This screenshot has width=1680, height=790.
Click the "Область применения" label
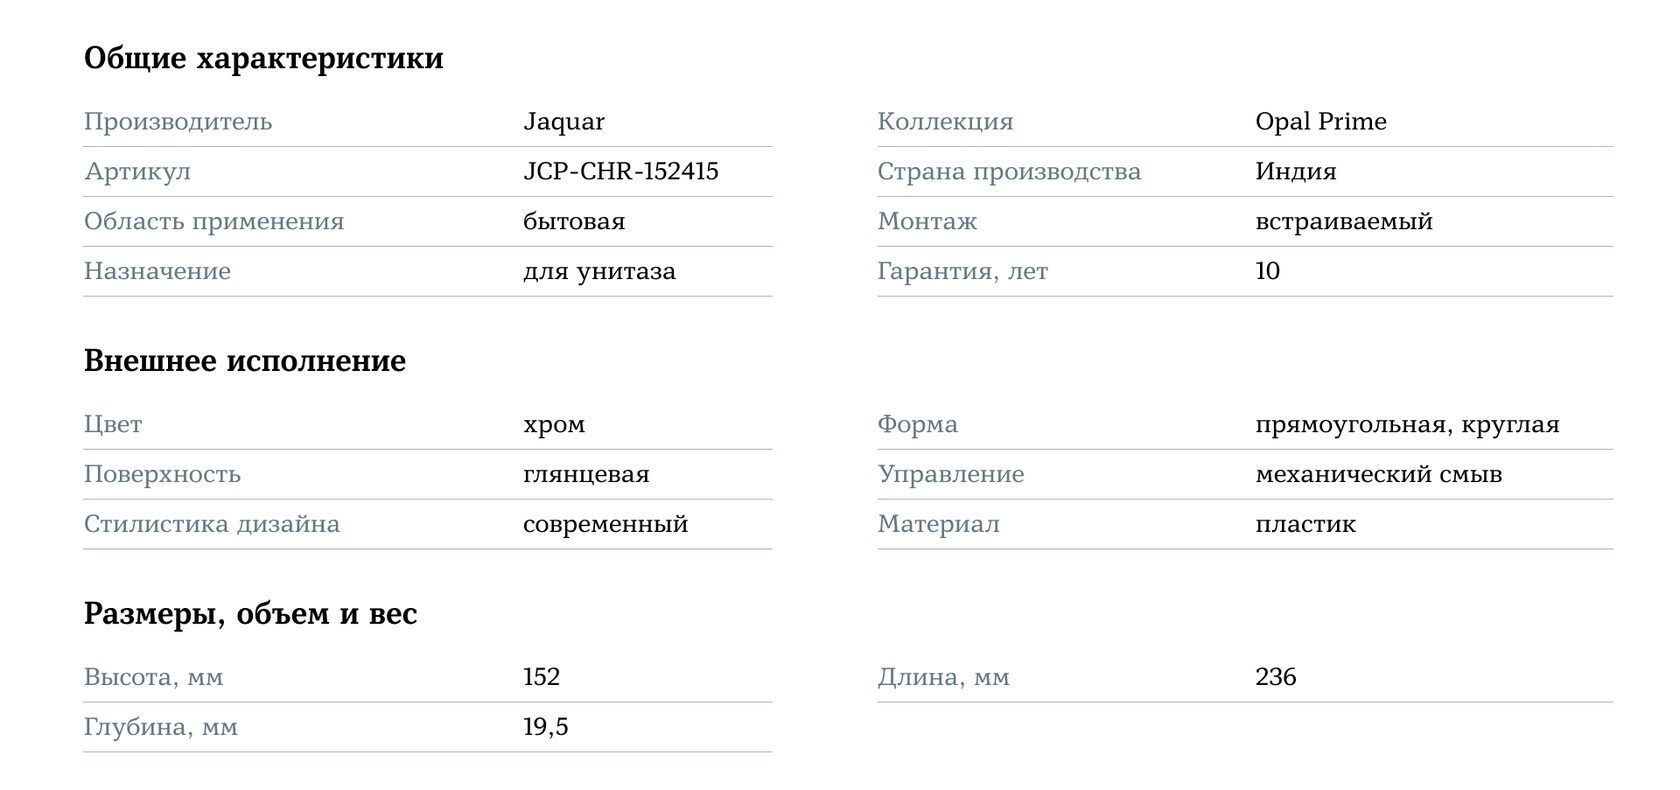(x=213, y=222)
